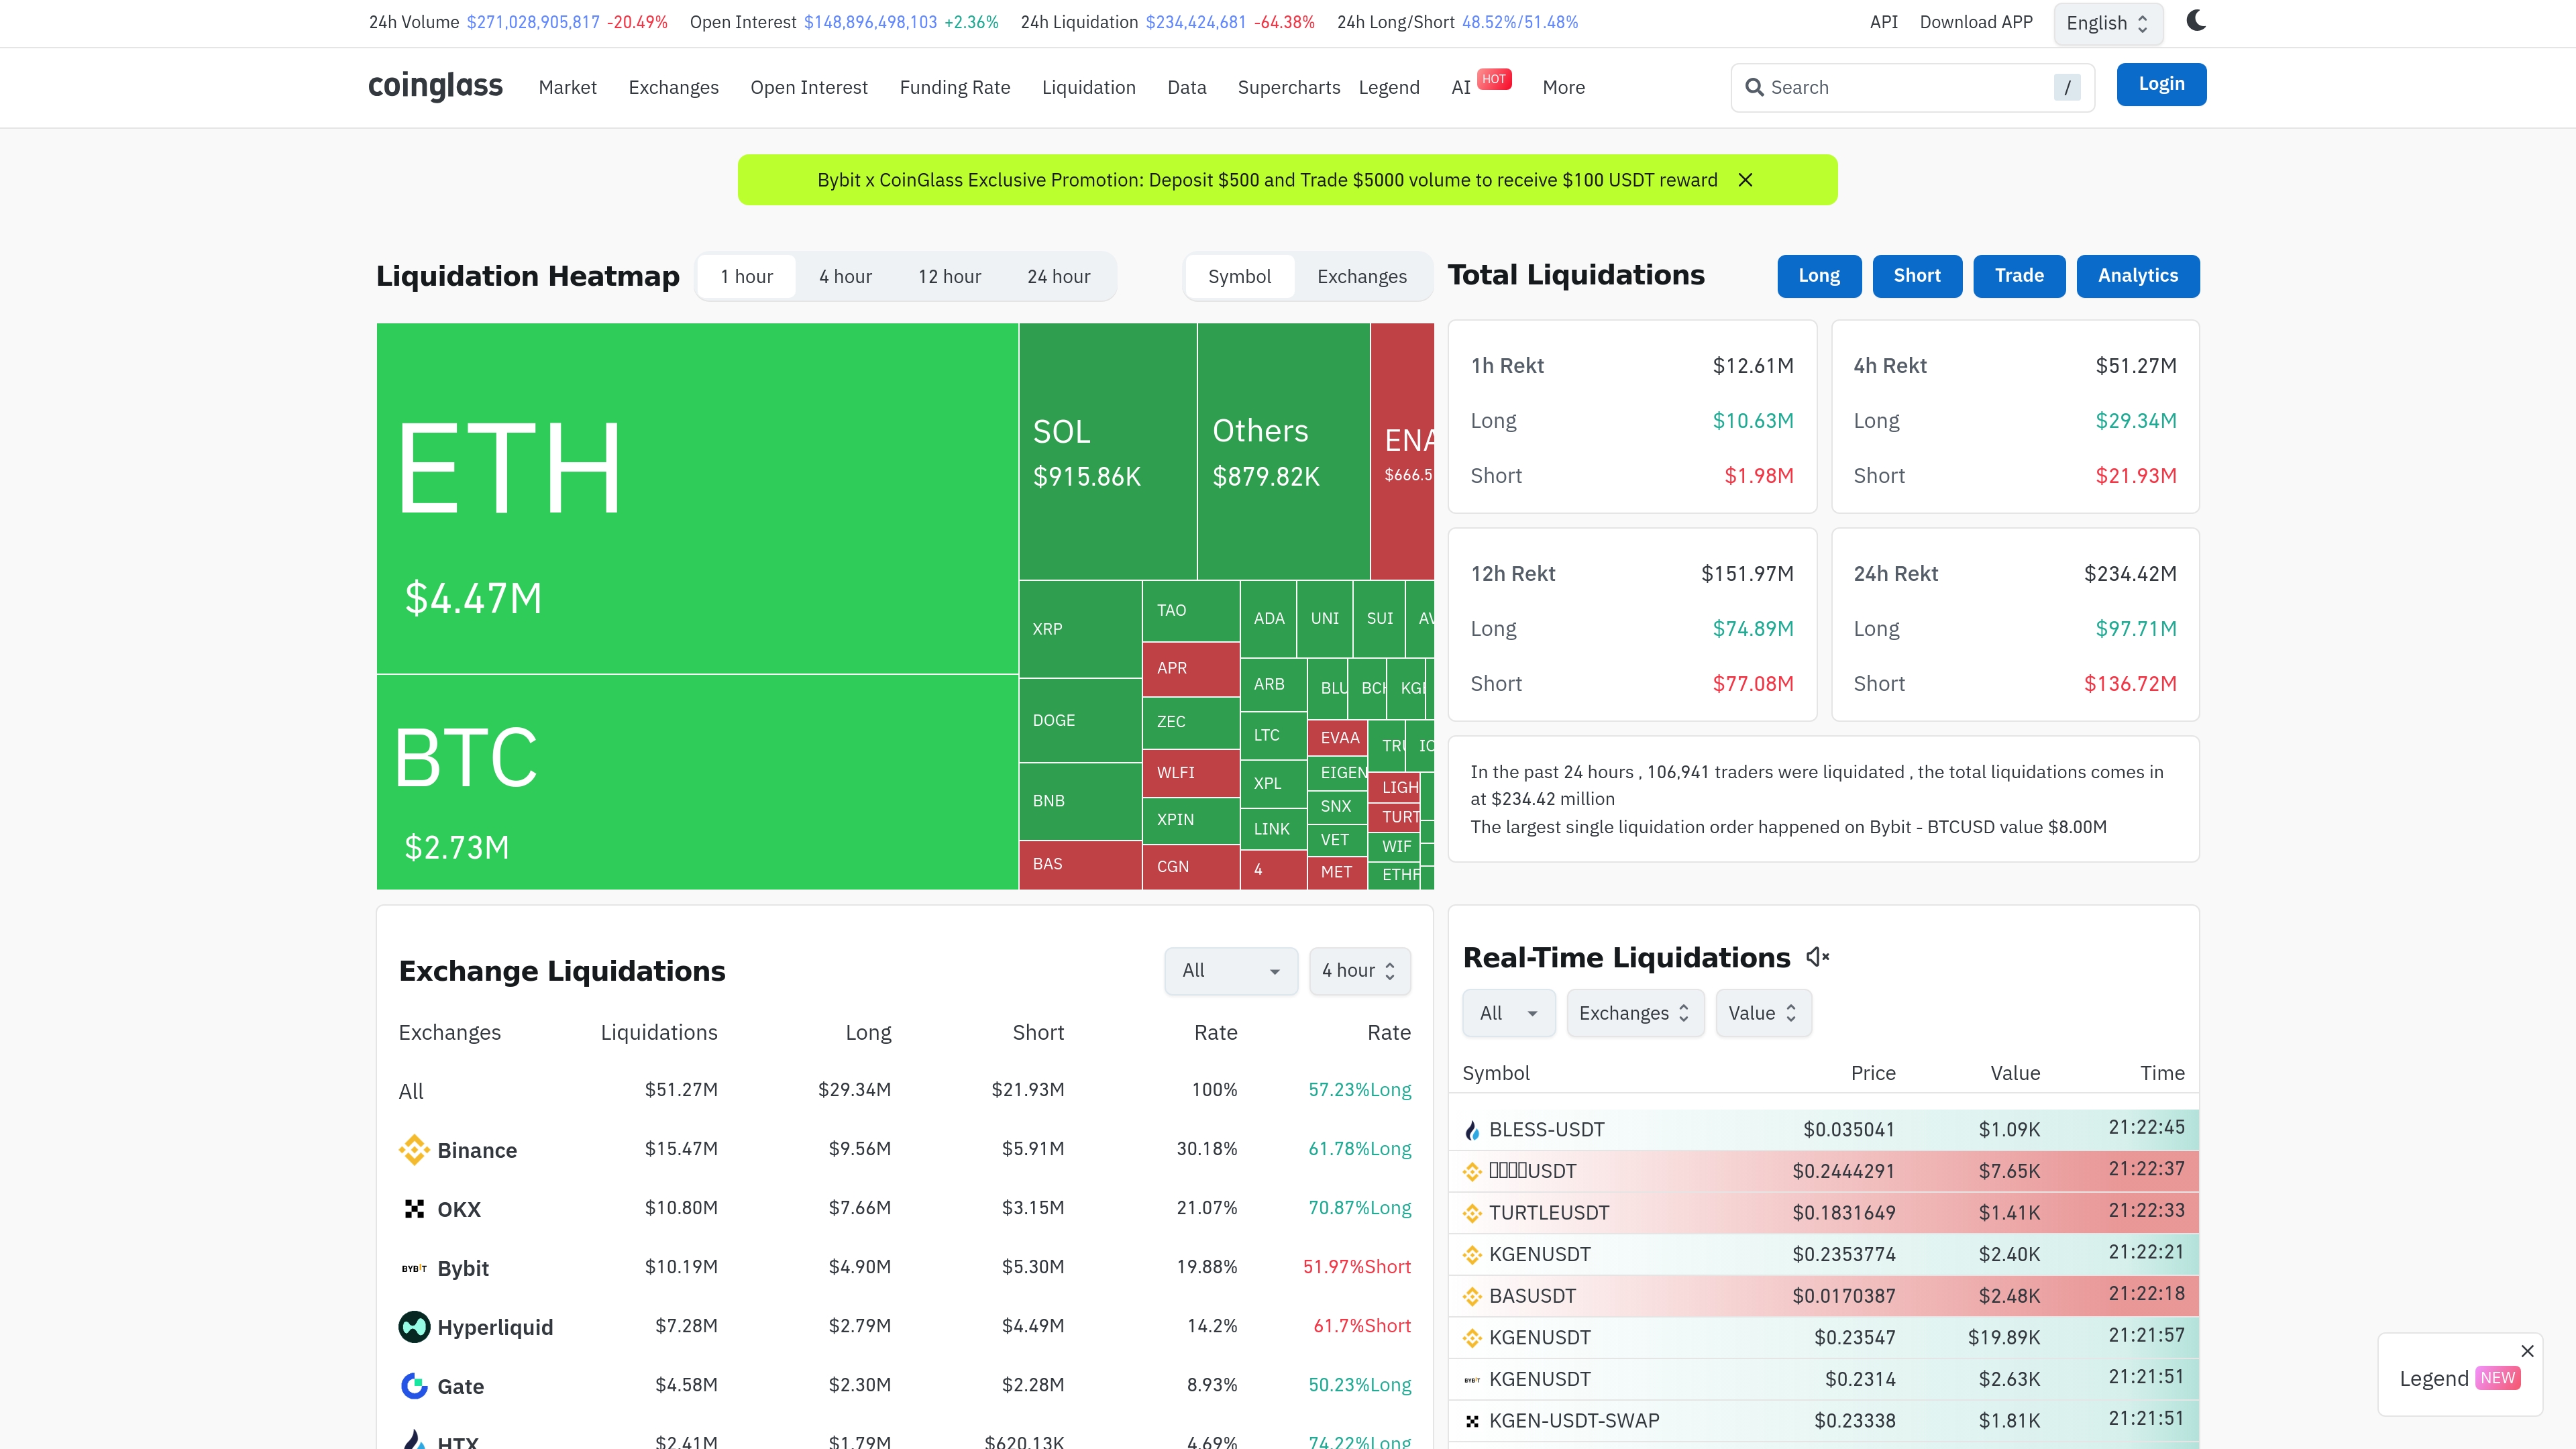Expand the 4 hour exchange liquidations dropdown

pyautogui.click(x=1359, y=970)
